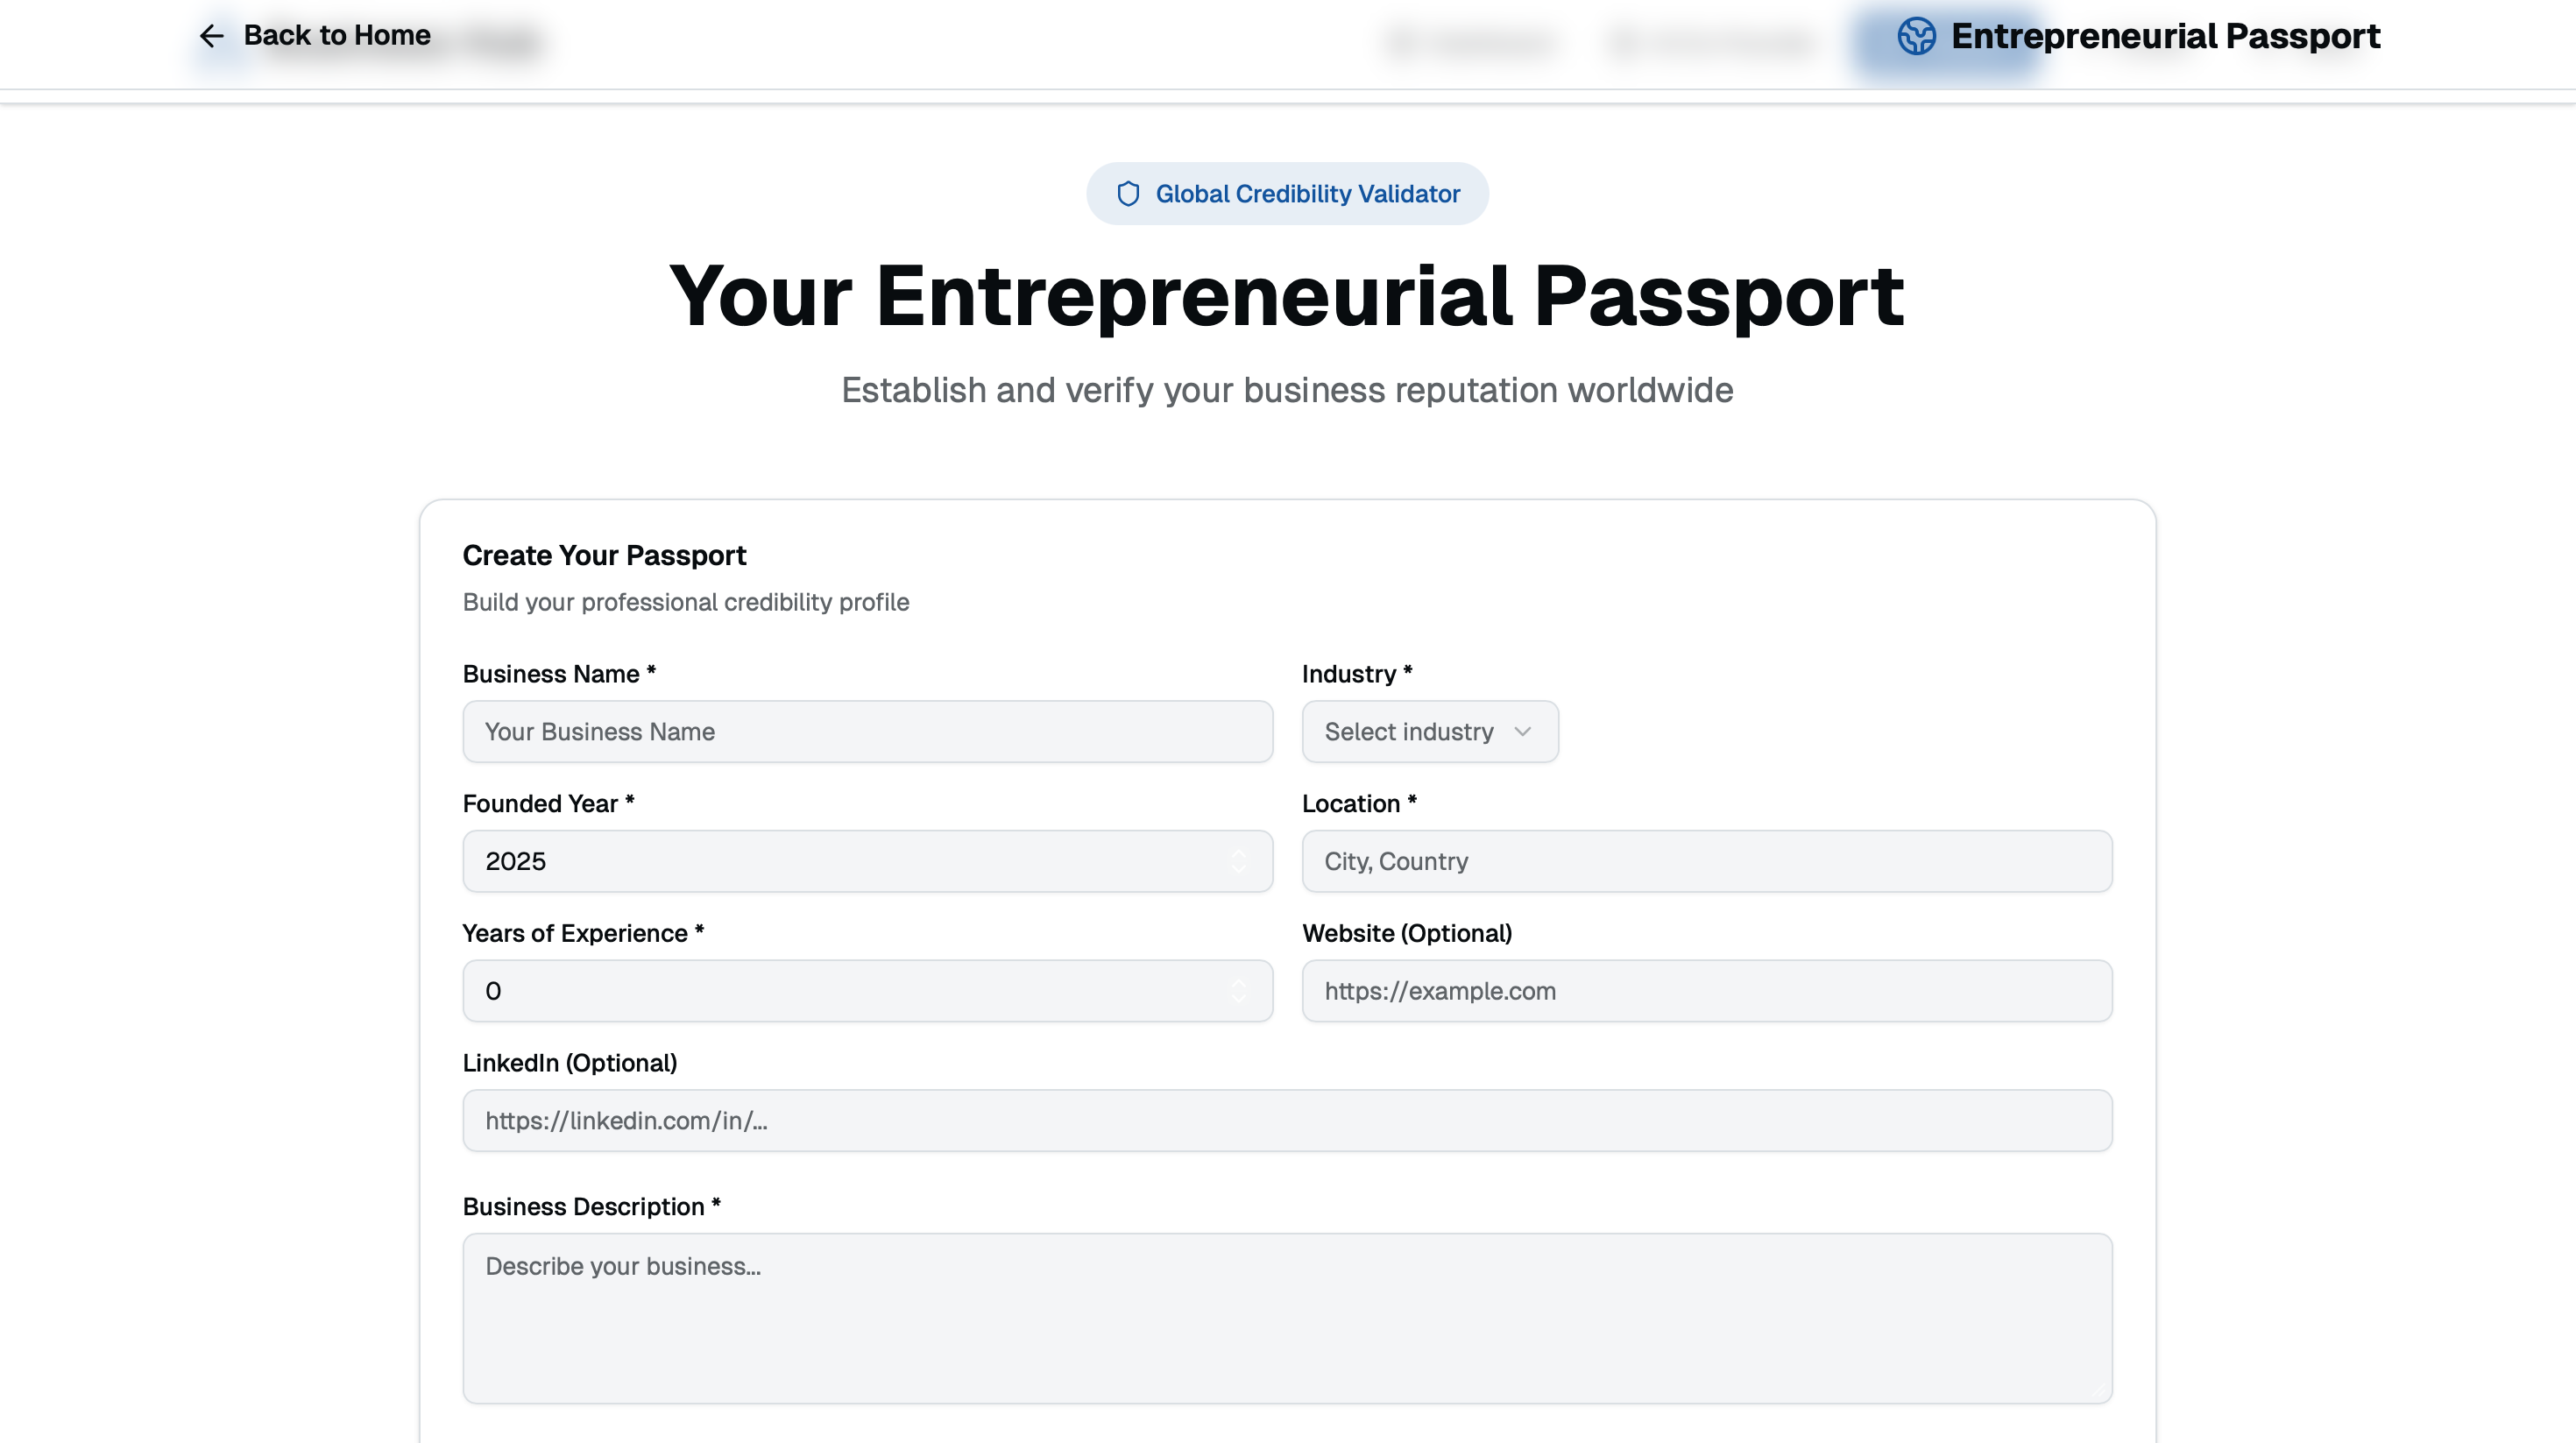Open the Years of Experience value selector
Screen dimensions: 2576x1443
click(867, 990)
